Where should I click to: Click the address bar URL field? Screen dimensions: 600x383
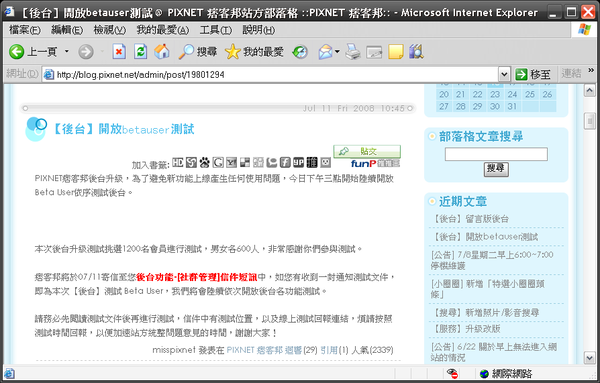click(x=271, y=74)
